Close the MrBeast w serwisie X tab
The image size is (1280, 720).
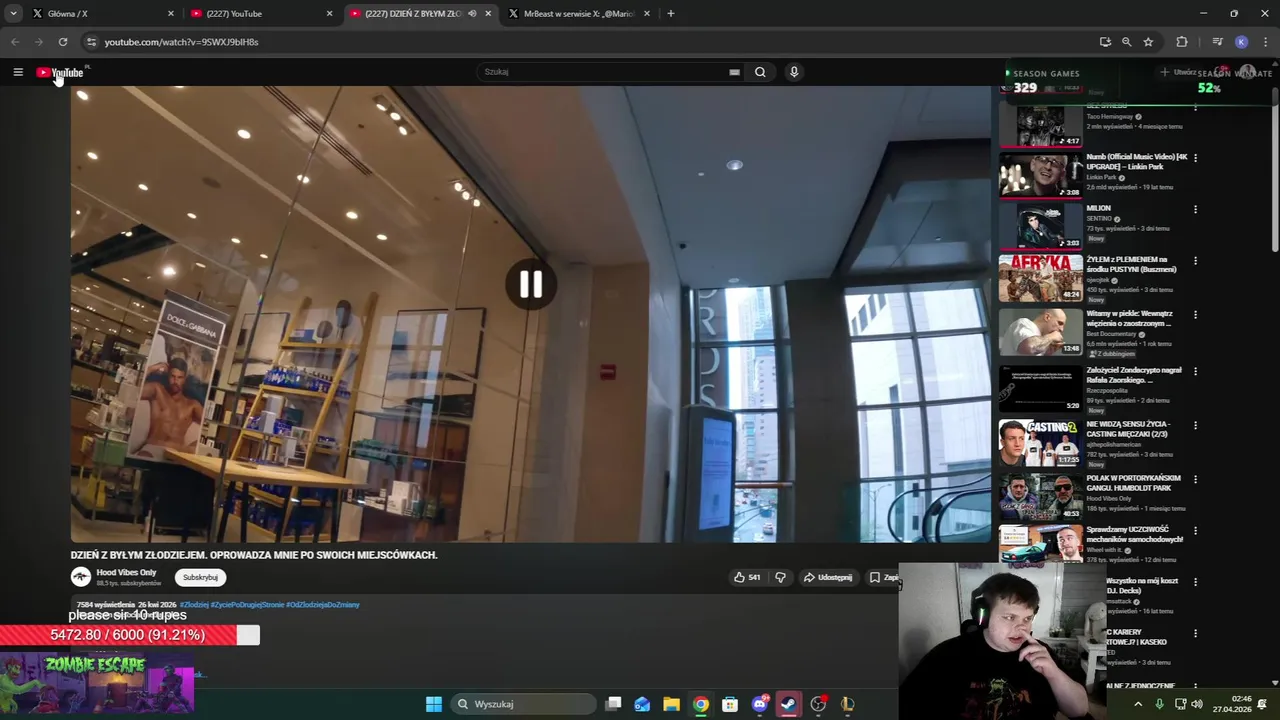point(647,14)
